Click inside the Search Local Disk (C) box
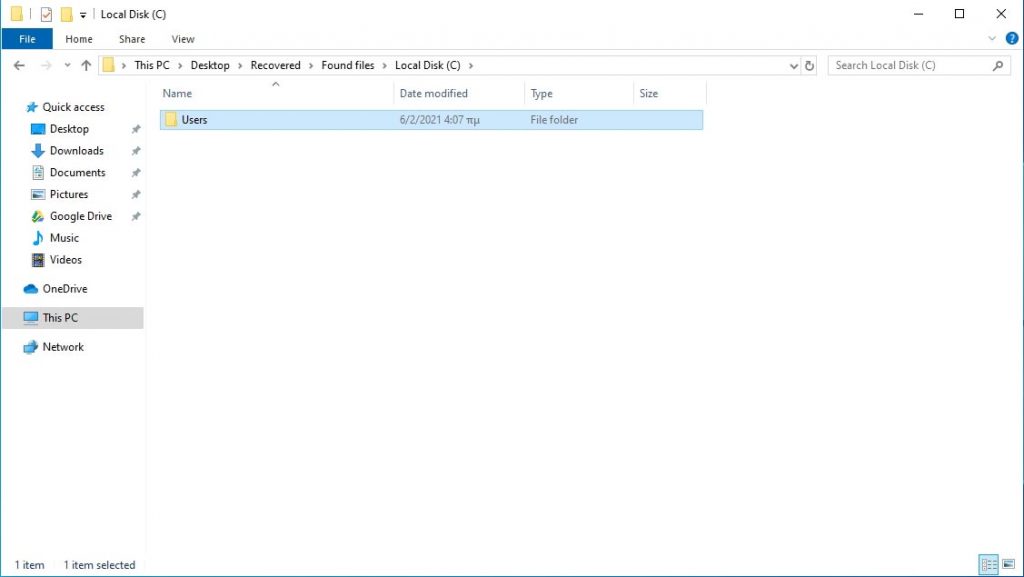Screen dimensions: 1024x577 (910, 65)
